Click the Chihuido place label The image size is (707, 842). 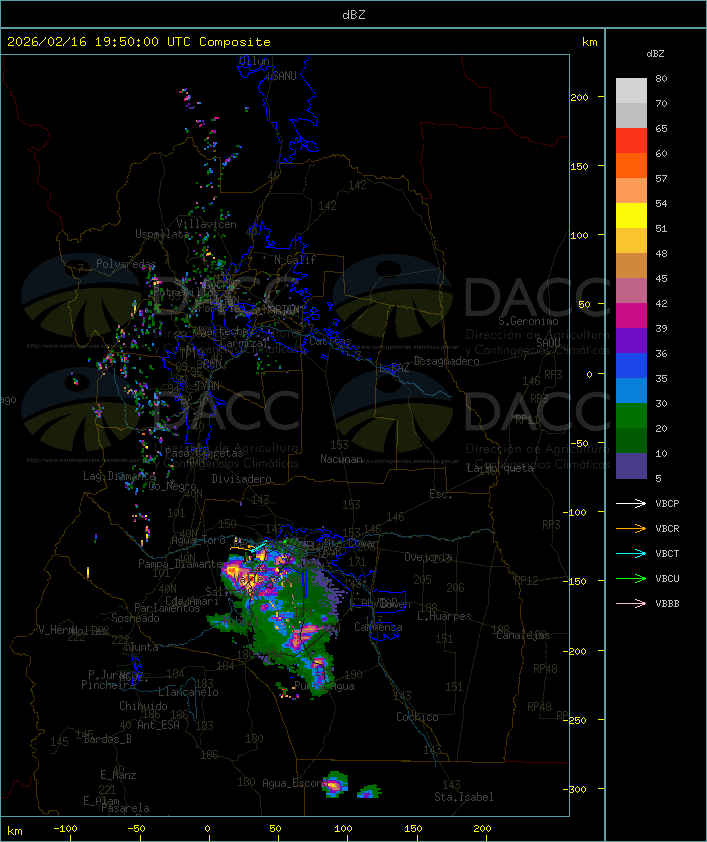tap(143, 706)
